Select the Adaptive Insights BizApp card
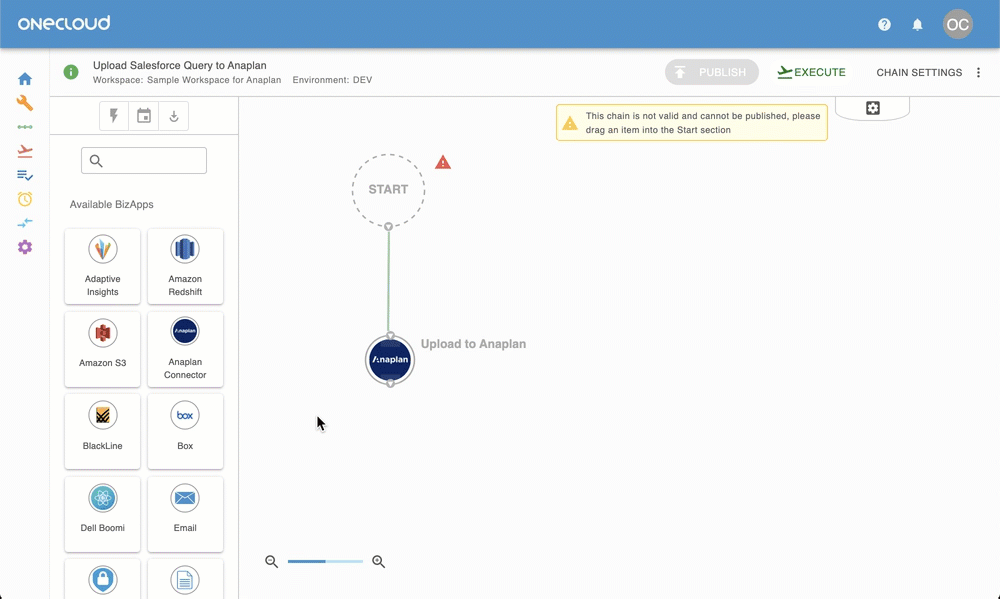Image resolution: width=1000 pixels, height=599 pixels. 103,266
